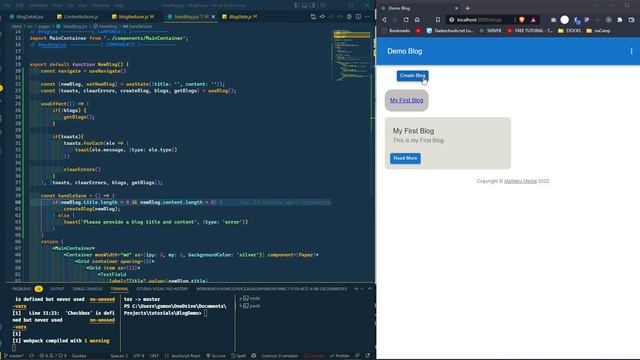
Task: Open the Brave Shields lion icon
Action: 522,20
